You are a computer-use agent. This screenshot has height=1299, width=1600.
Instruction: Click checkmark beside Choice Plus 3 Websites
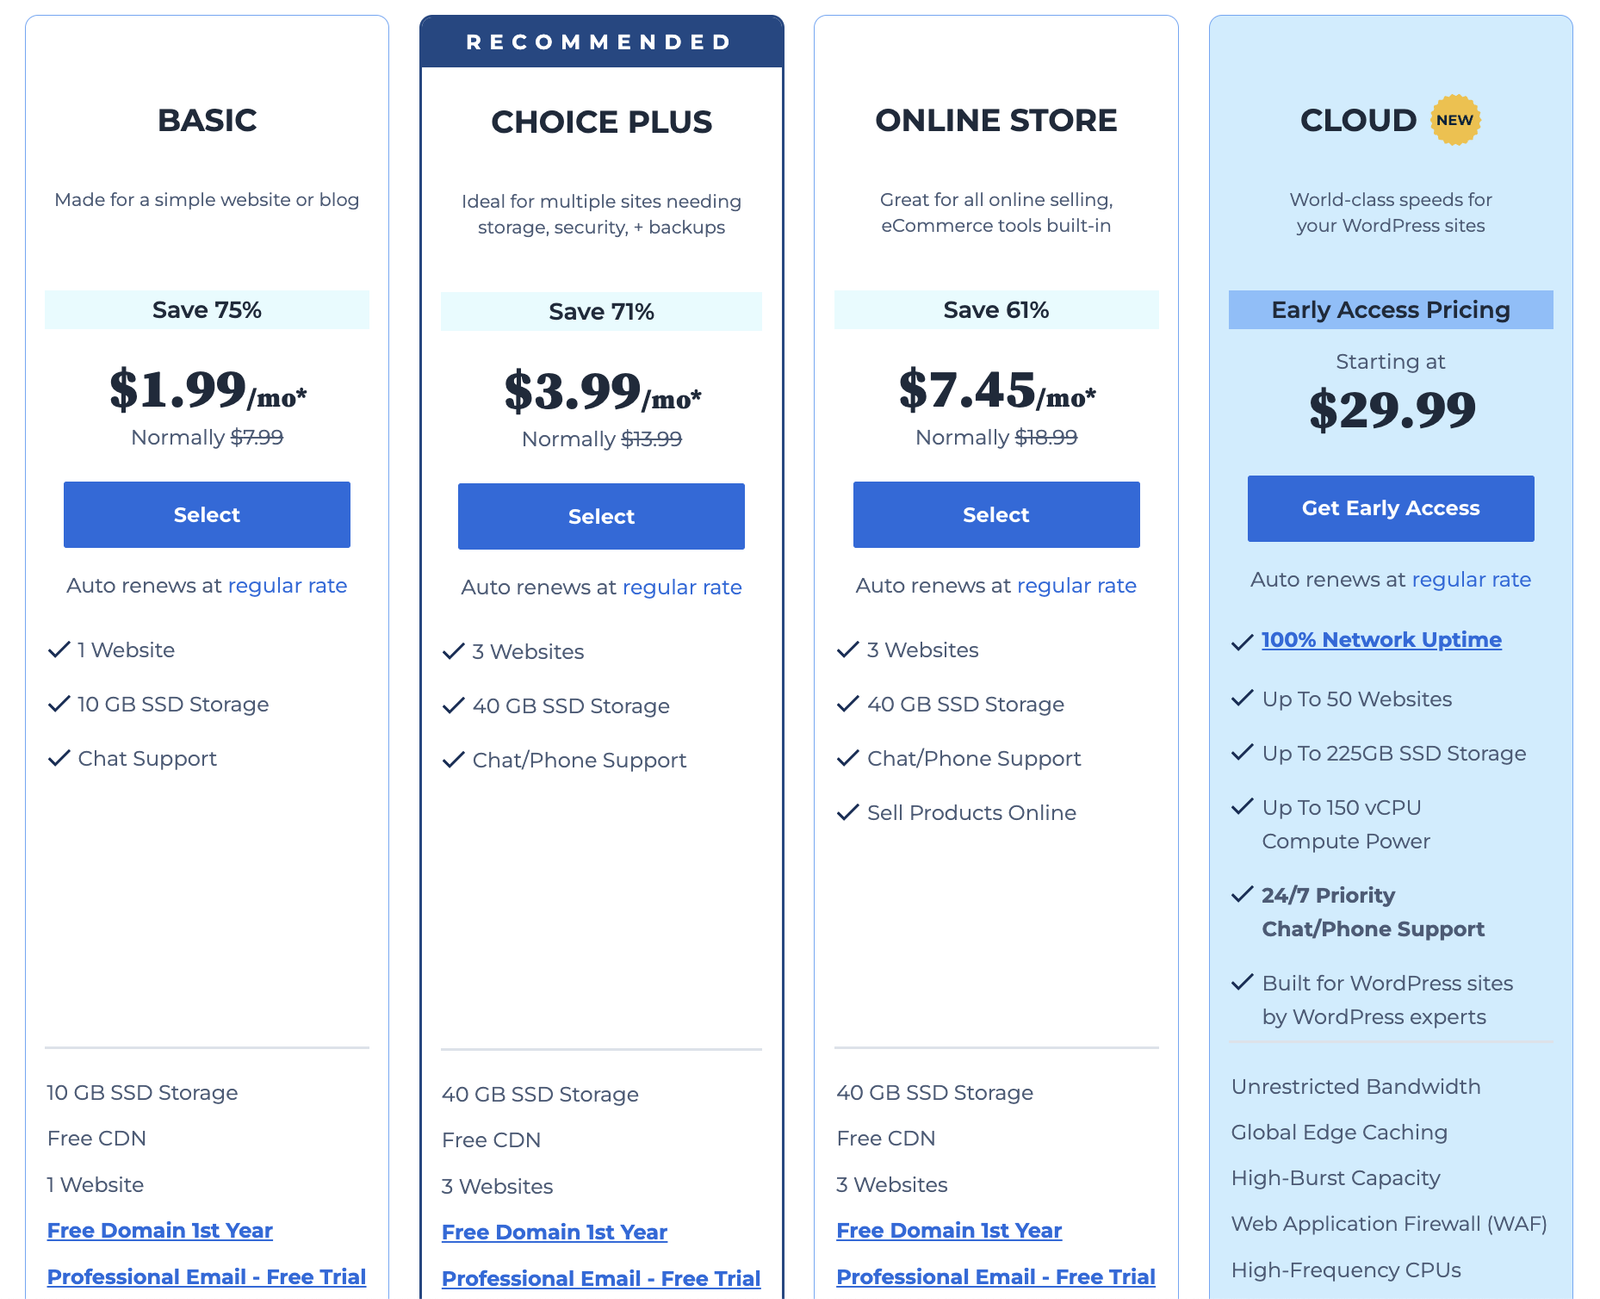point(454,652)
